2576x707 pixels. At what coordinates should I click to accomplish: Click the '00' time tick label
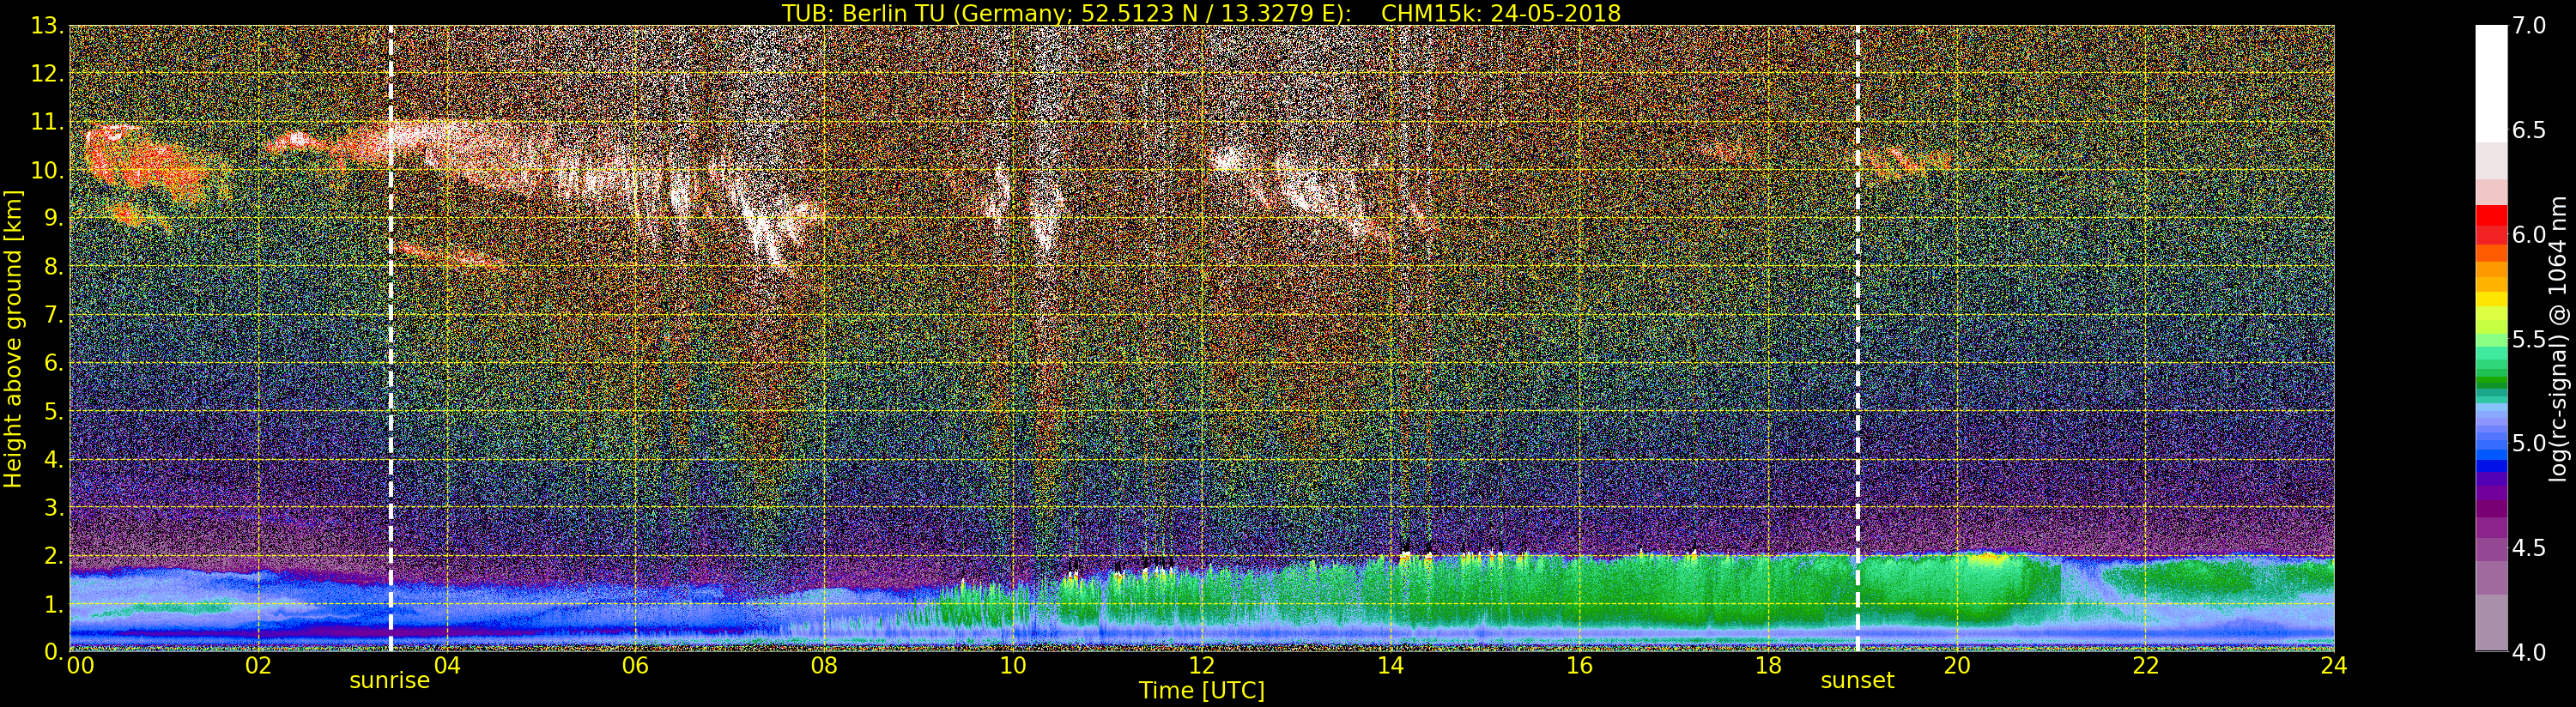pos(80,666)
